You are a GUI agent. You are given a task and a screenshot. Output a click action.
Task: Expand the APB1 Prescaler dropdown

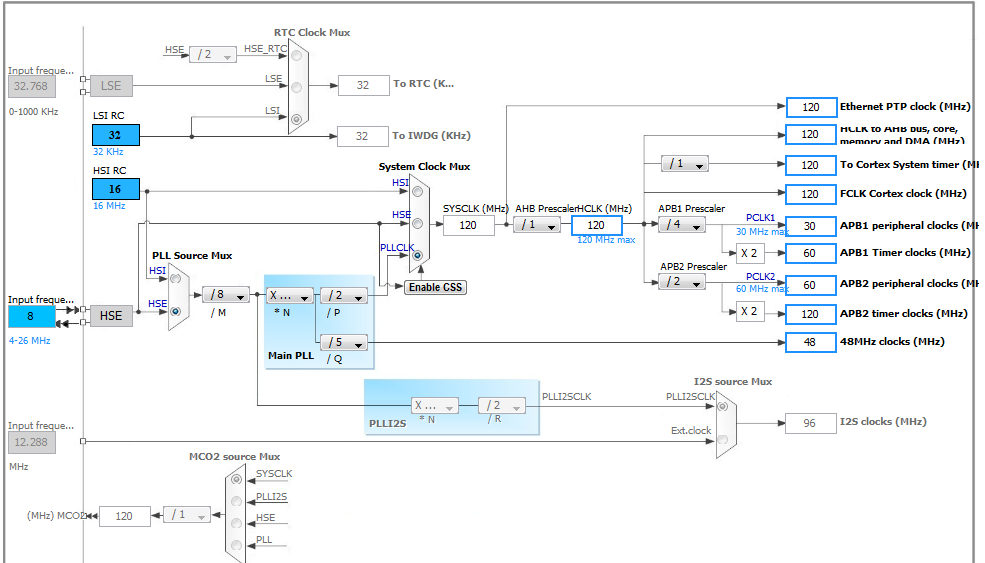click(x=682, y=224)
